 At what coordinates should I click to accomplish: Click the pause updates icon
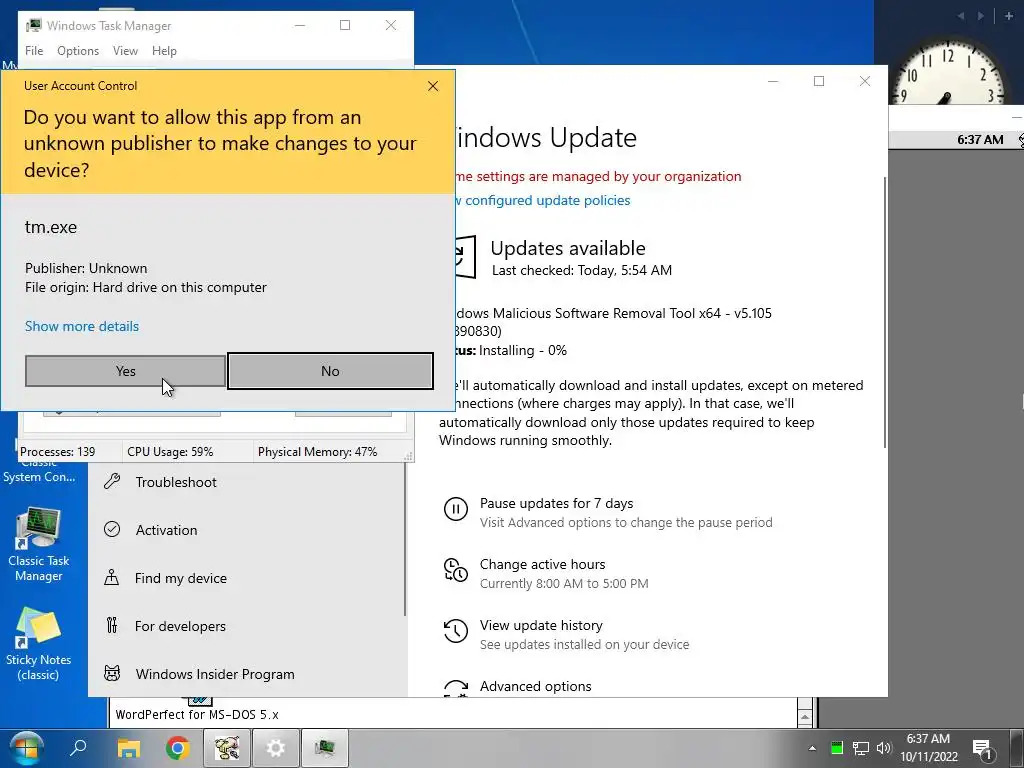(x=456, y=509)
